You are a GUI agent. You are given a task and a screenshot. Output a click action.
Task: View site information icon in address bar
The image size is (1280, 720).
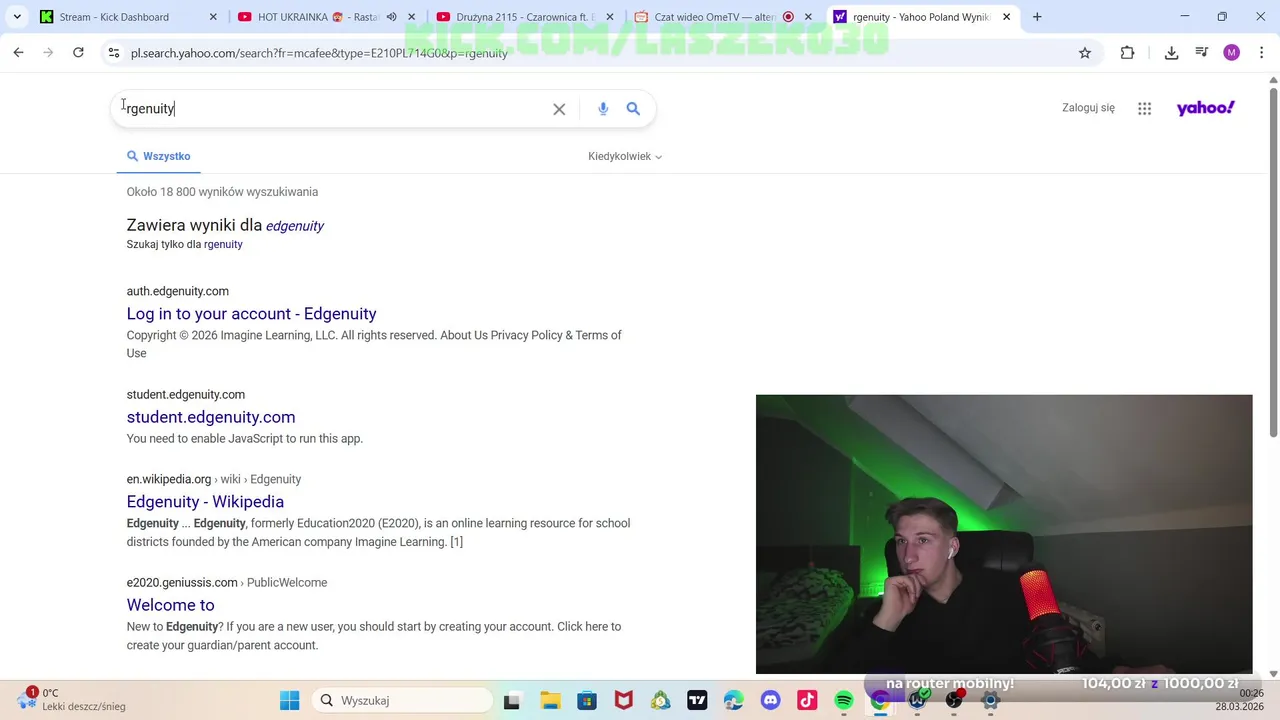pos(114,53)
